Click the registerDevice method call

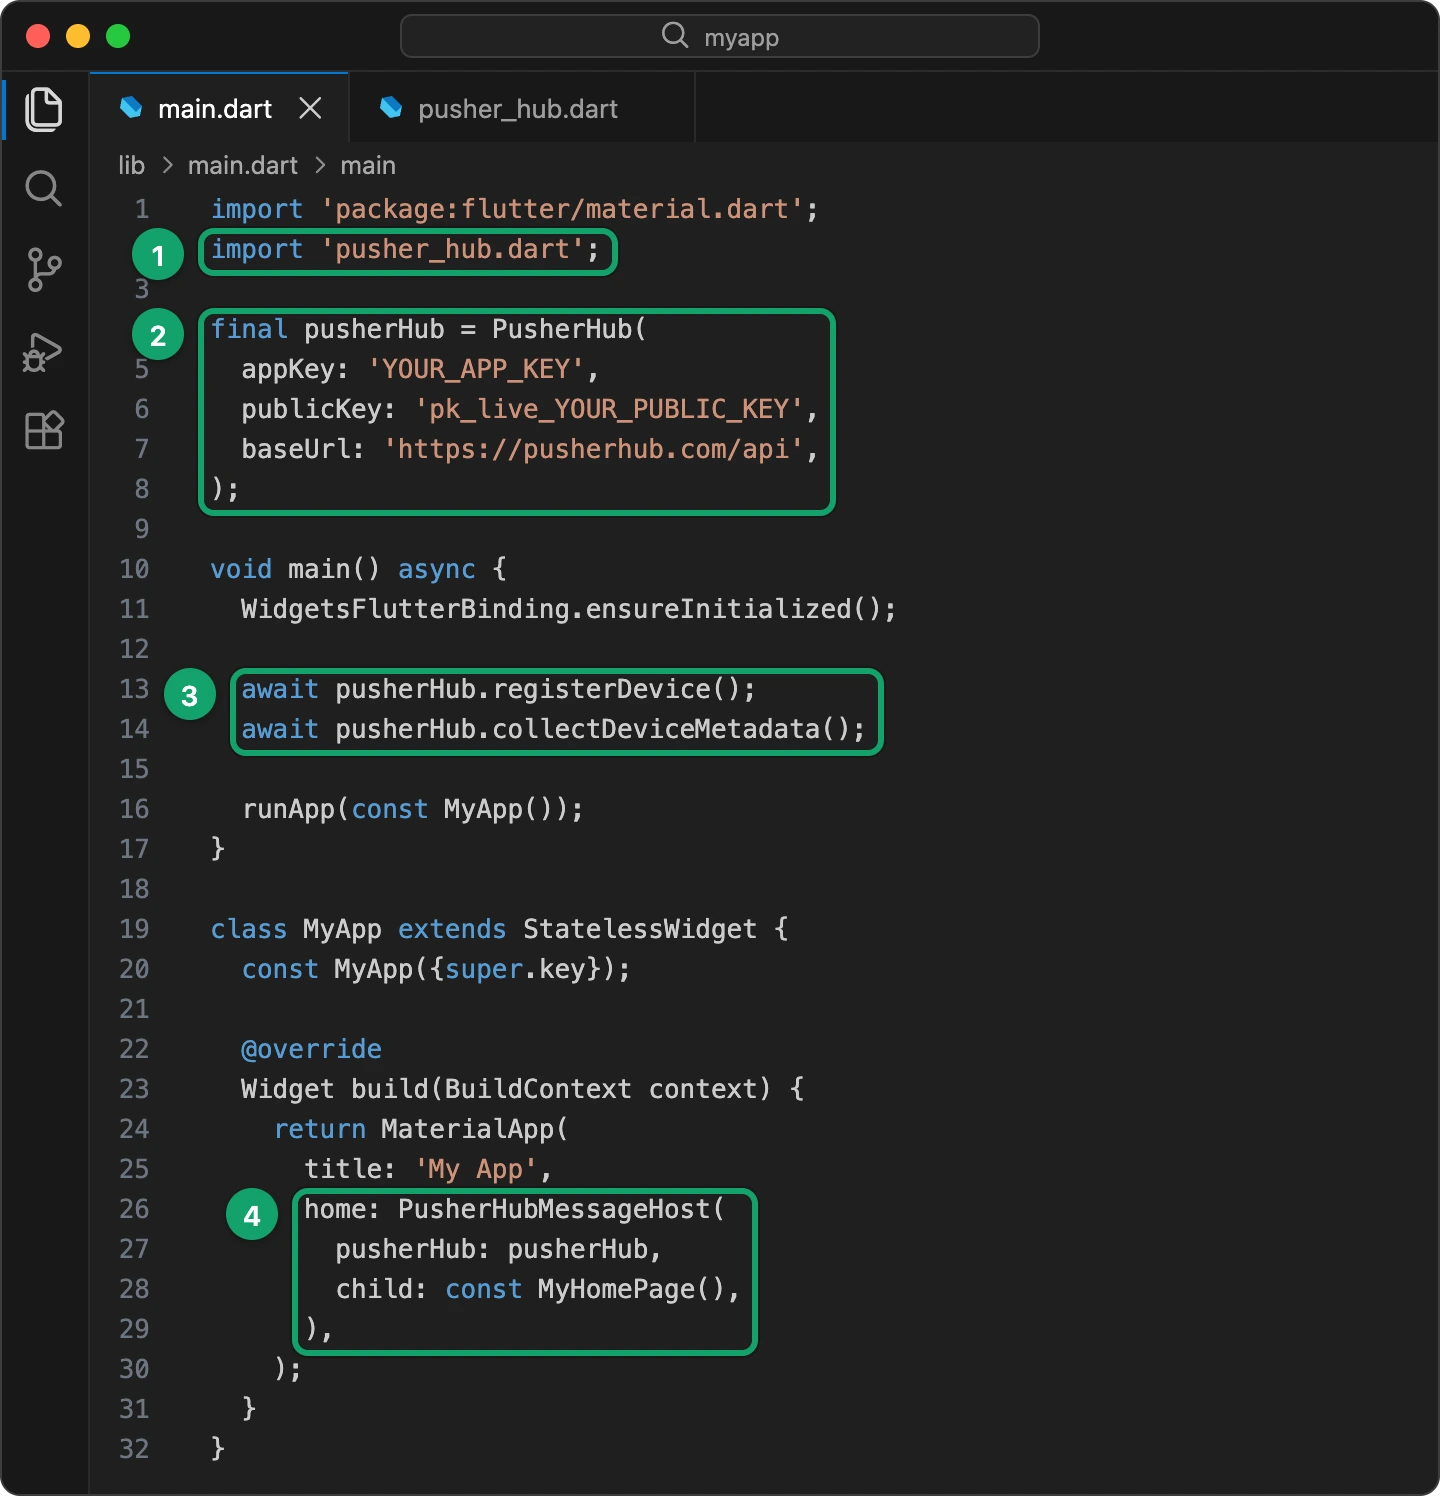(x=602, y=689)
